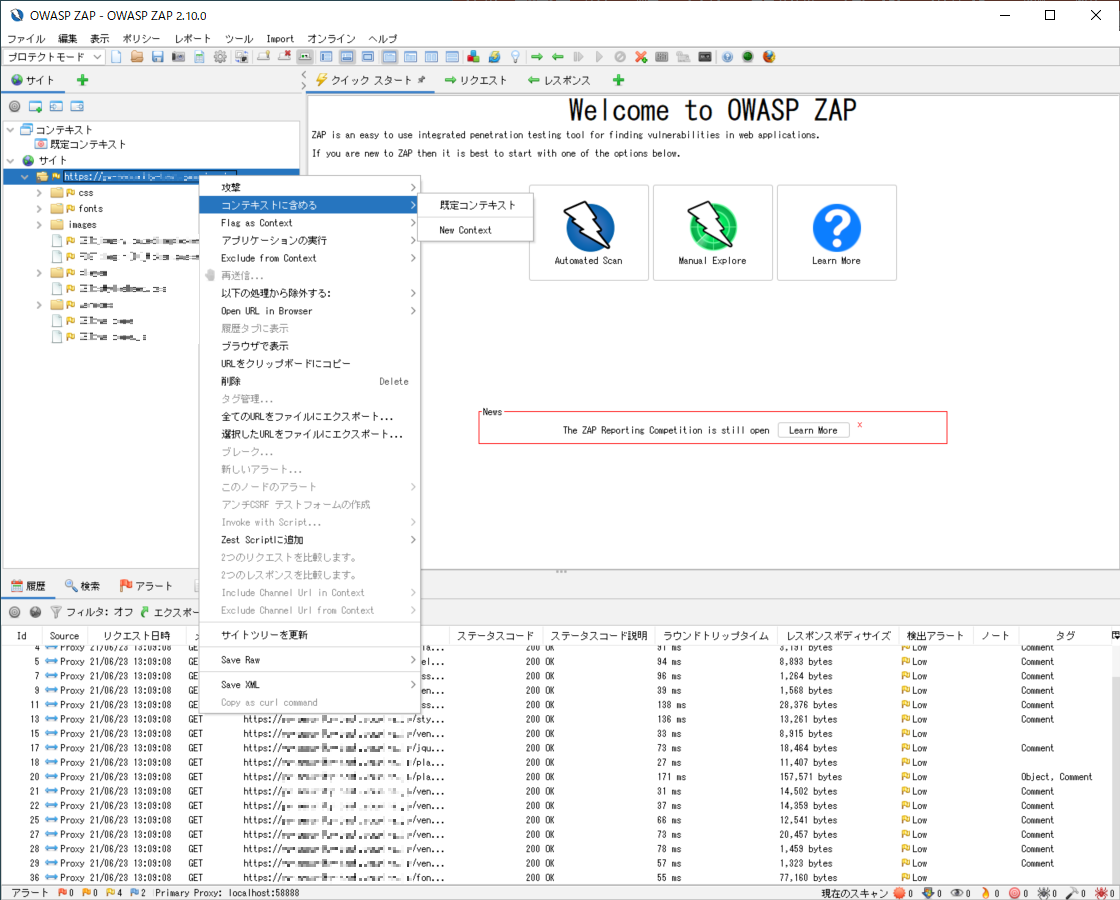
Task: Toggle break on all requests green arrow
Action: click(536, 56)
